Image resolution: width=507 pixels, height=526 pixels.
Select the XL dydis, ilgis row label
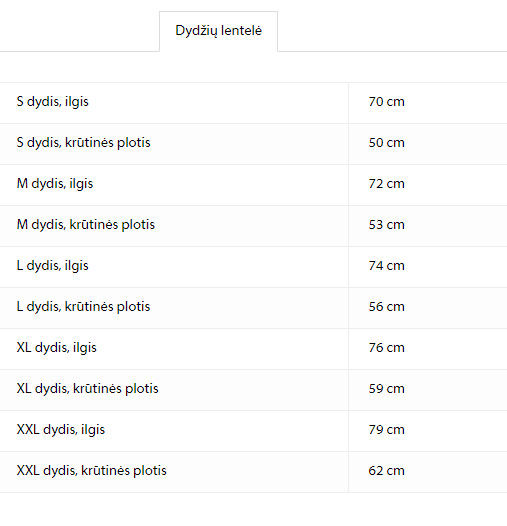click(x=56, y=348)
